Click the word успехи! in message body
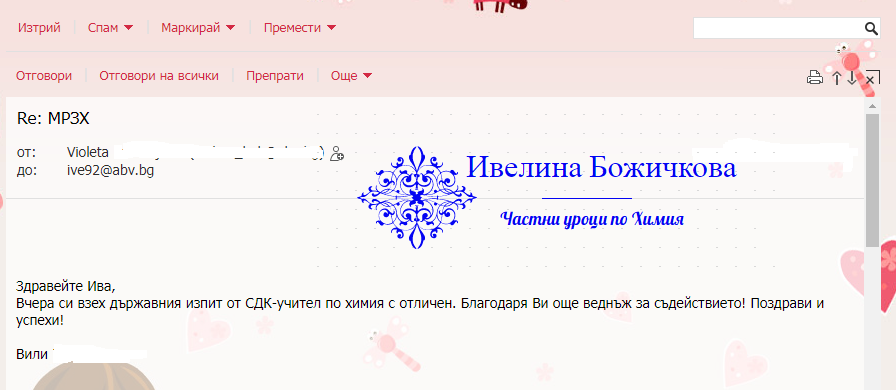Screen dimensions: 896x390 pos(39,320)
